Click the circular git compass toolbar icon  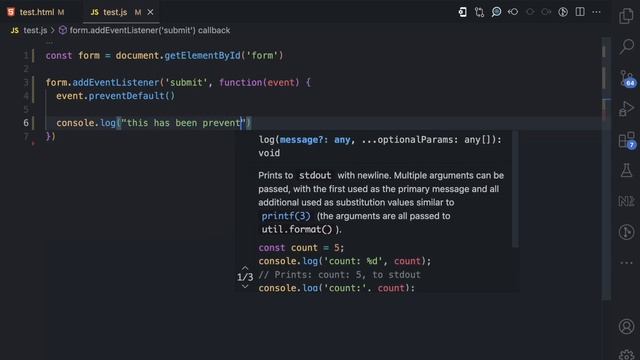[563, 12]
